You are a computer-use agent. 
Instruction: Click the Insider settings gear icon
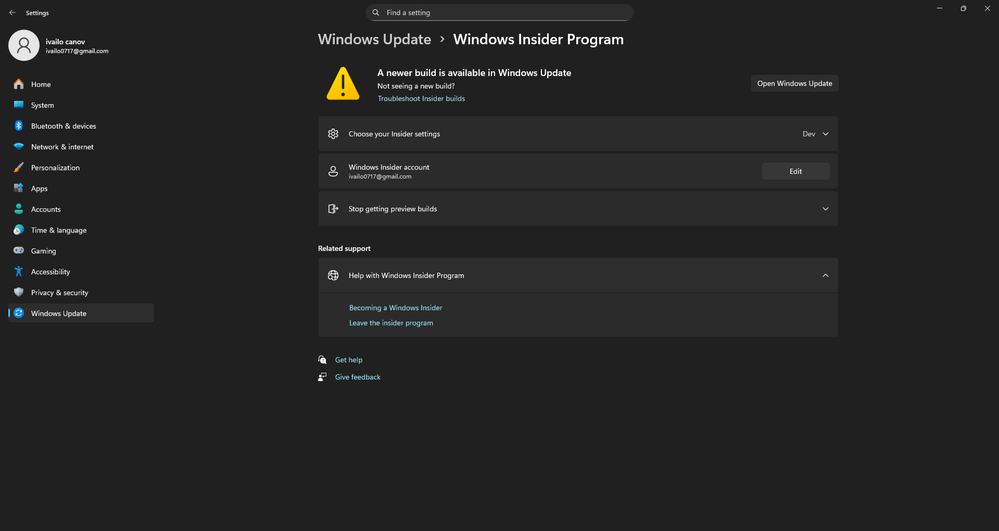[x=333, y=134]
